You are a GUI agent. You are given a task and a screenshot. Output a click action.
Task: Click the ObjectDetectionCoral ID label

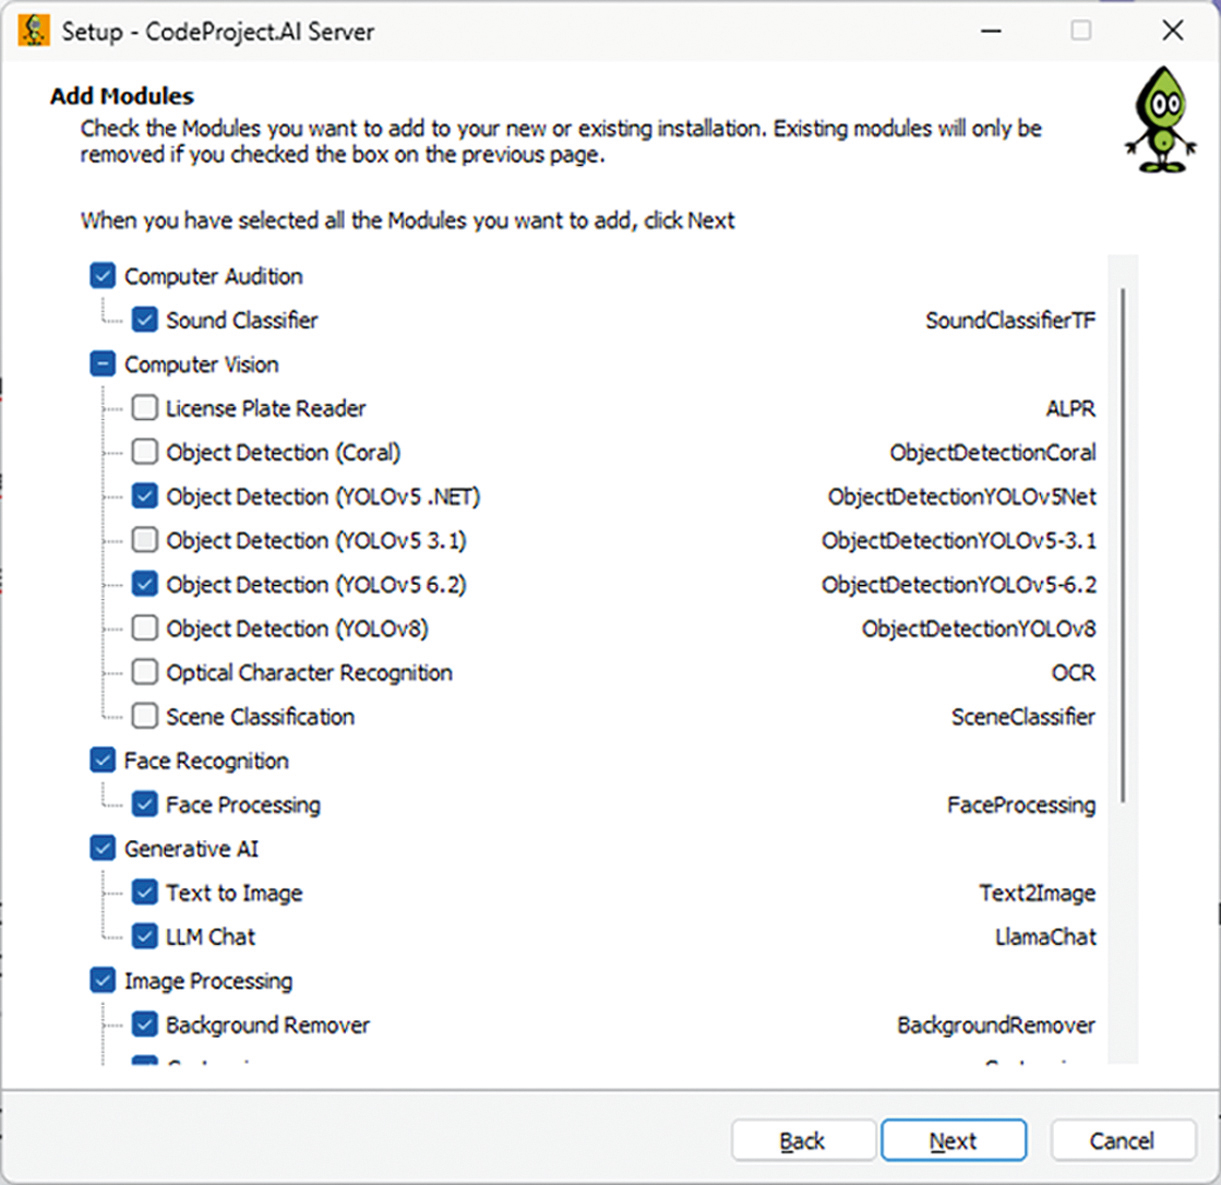[x=993, y=453]
